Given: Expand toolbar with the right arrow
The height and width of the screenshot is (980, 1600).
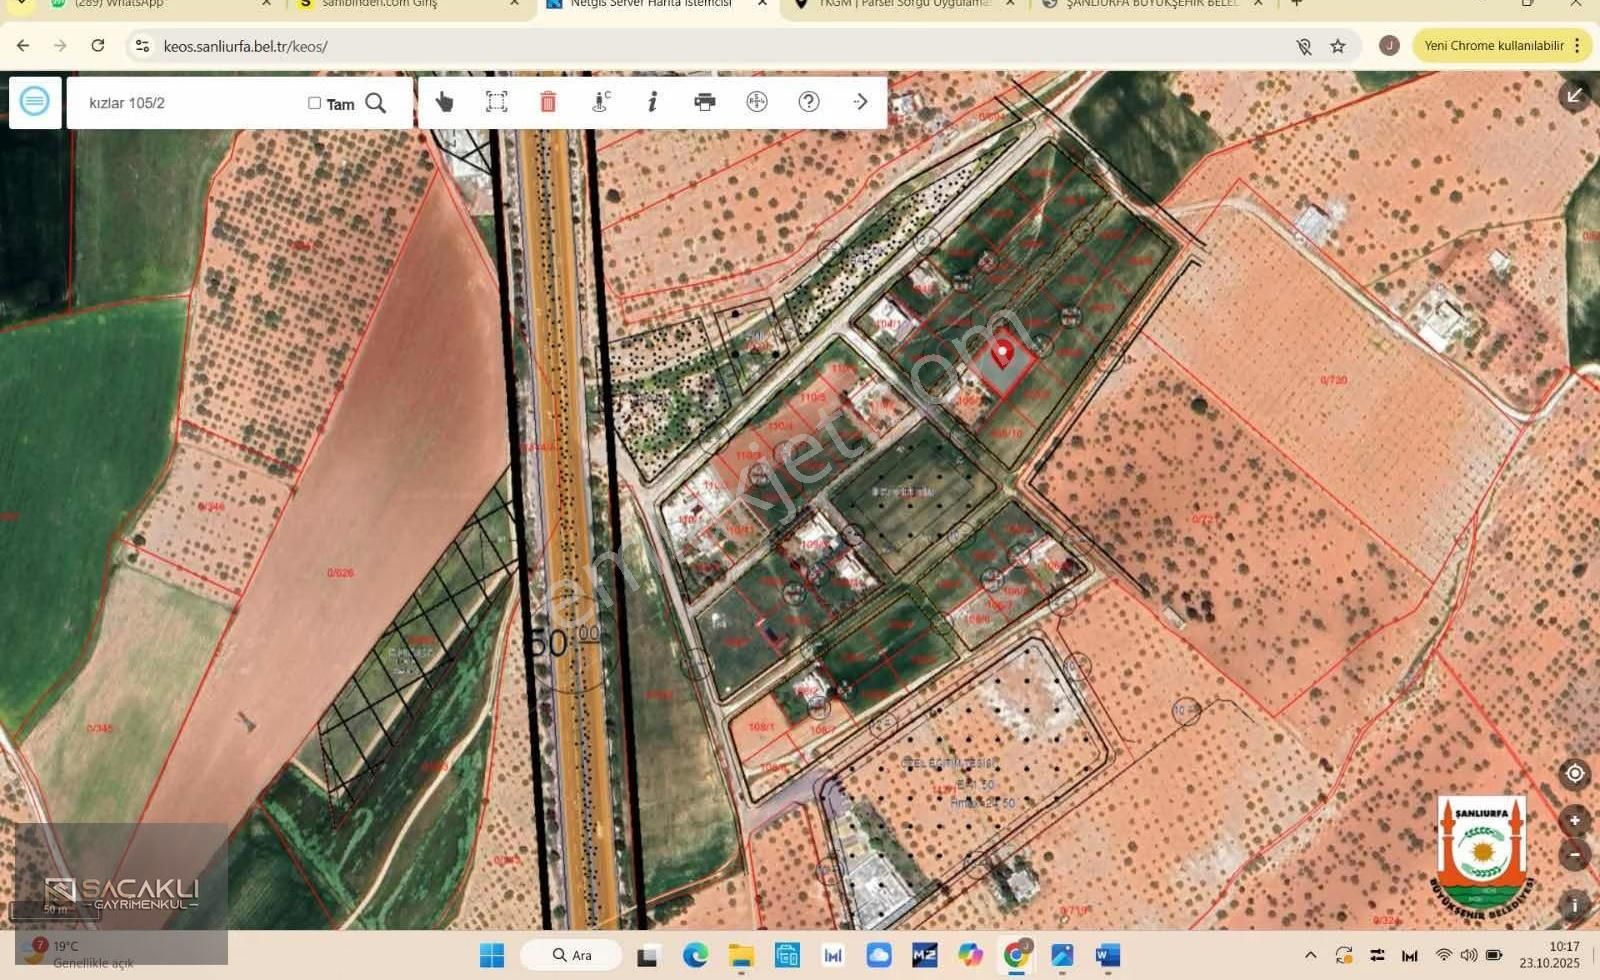Looking at the screenshot, I should tap(860, 102).
